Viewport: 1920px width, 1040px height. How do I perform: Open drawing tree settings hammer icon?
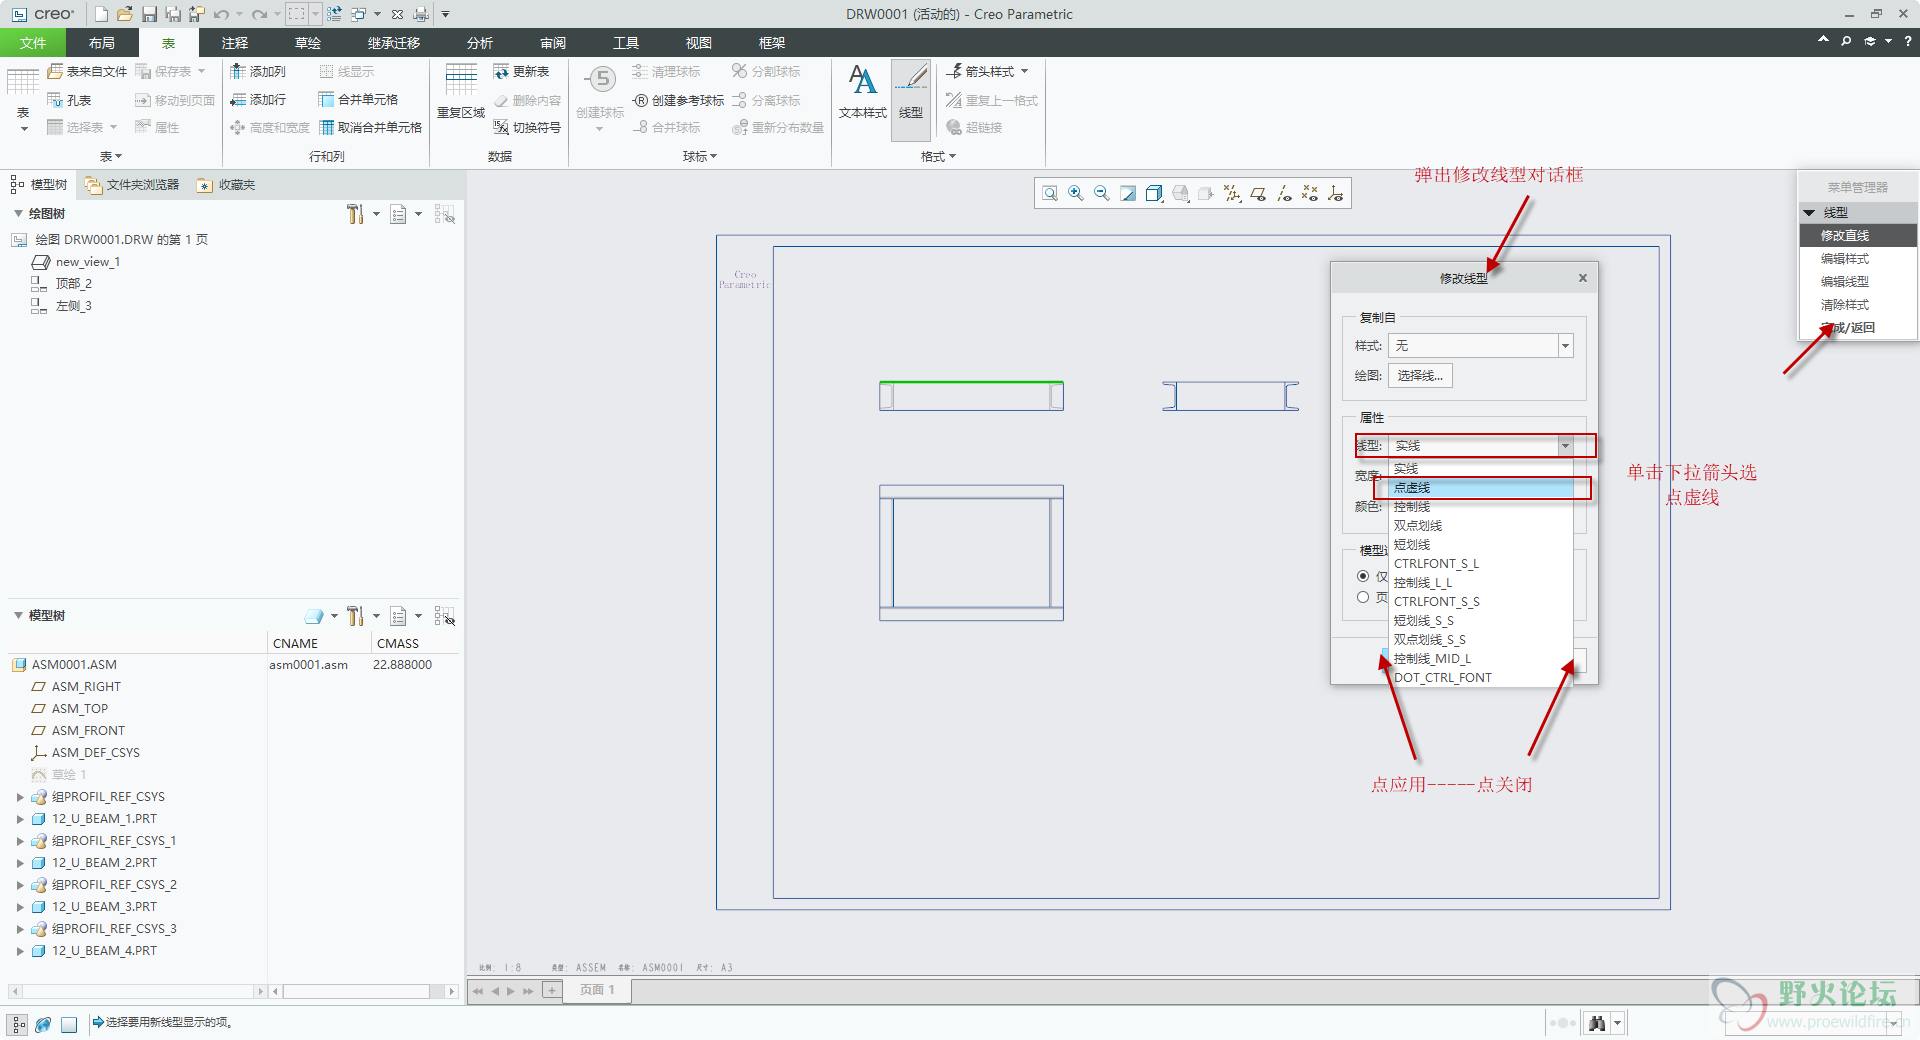355,214
